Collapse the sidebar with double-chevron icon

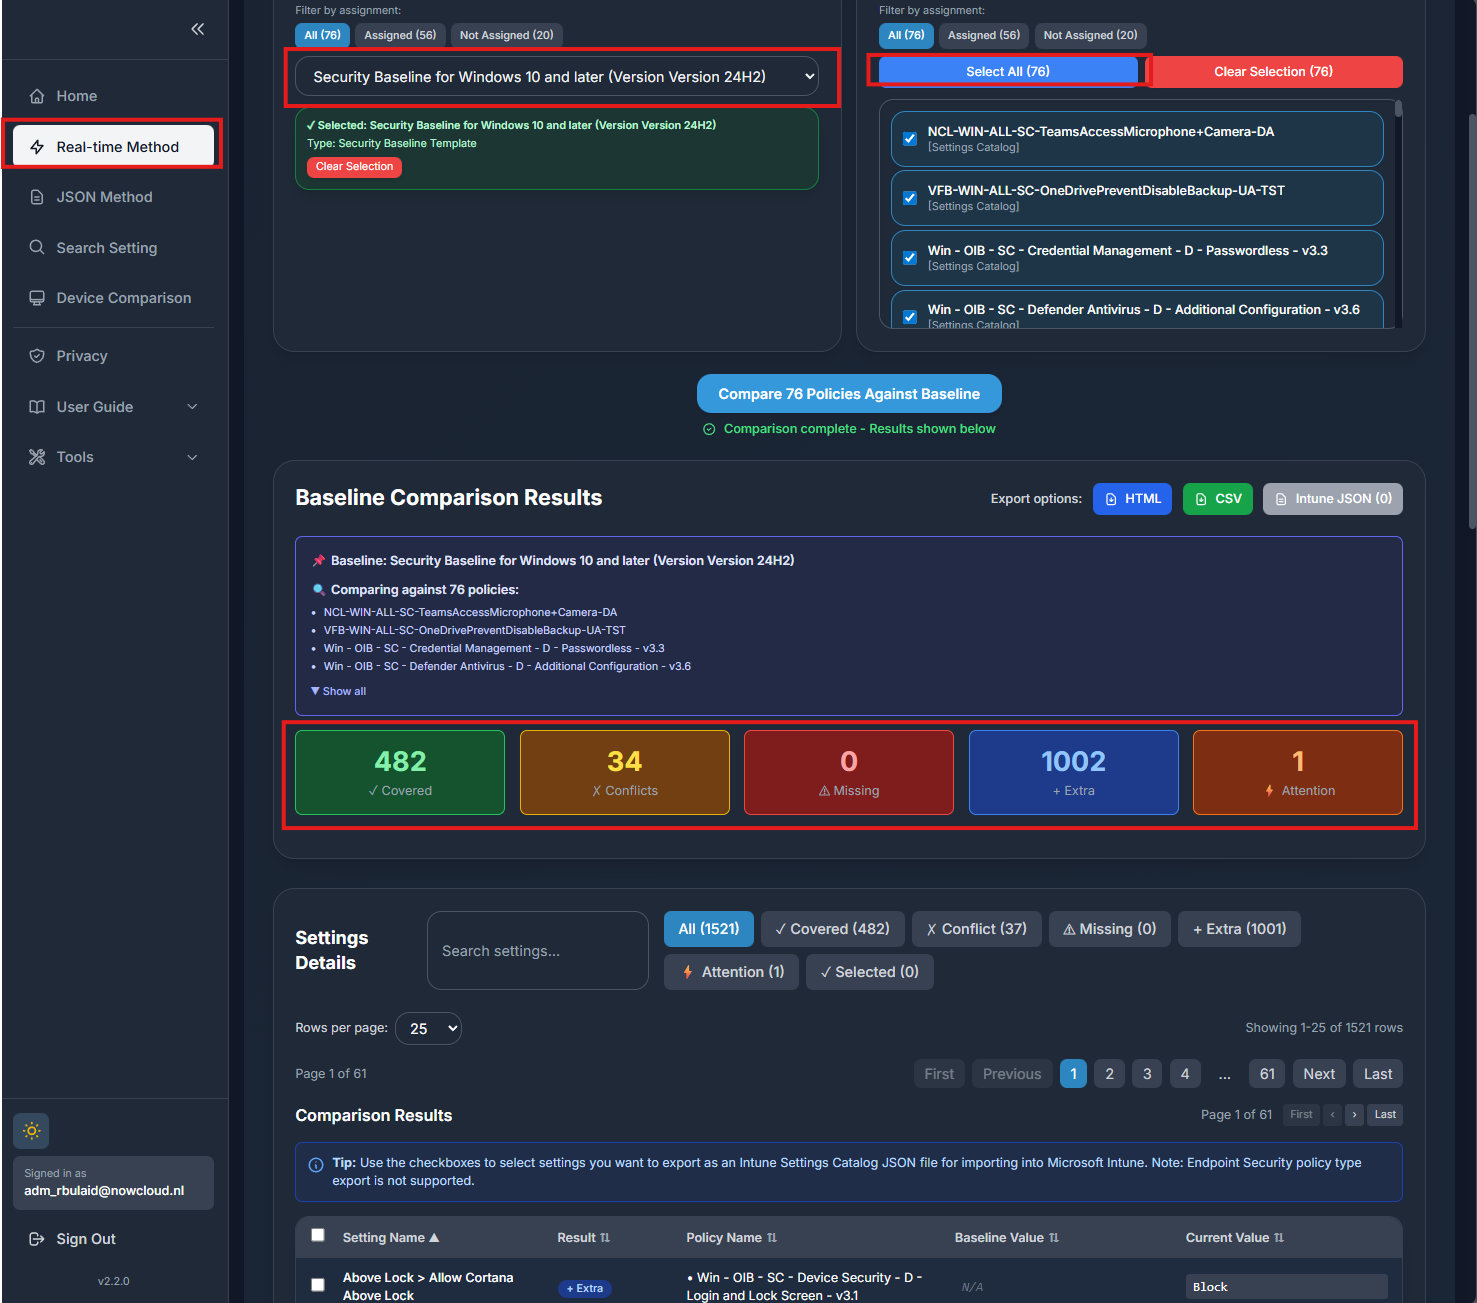click(x=197, y=29)
